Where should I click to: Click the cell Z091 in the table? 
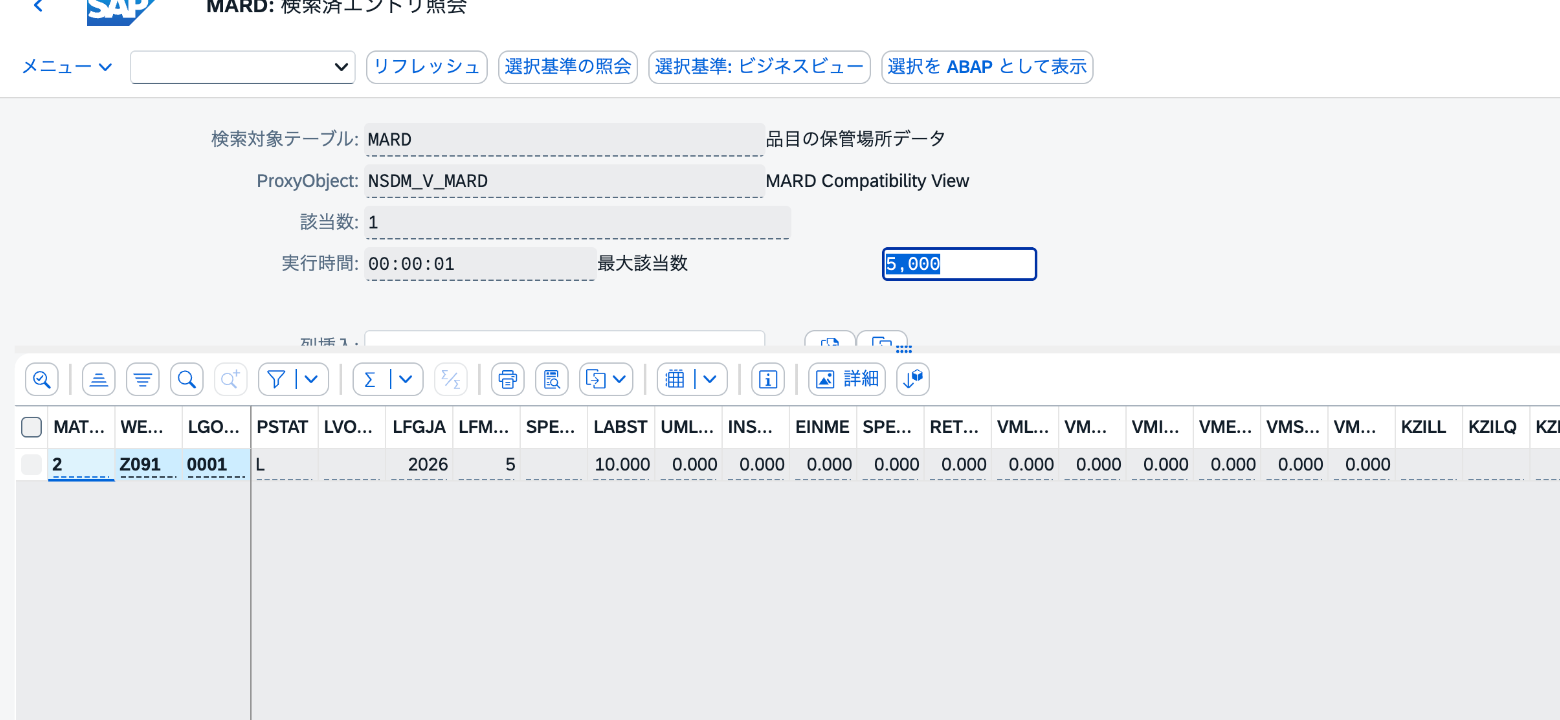click(x=148, y=464)
